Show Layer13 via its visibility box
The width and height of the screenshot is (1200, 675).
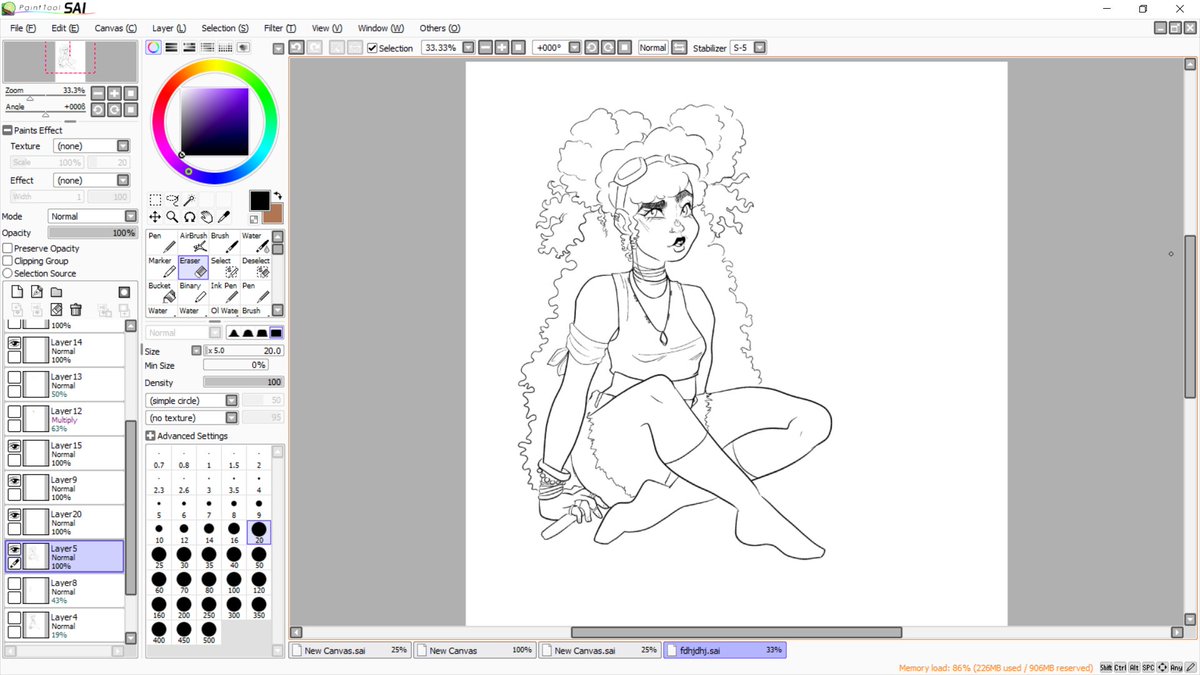[x=14, y=378]
